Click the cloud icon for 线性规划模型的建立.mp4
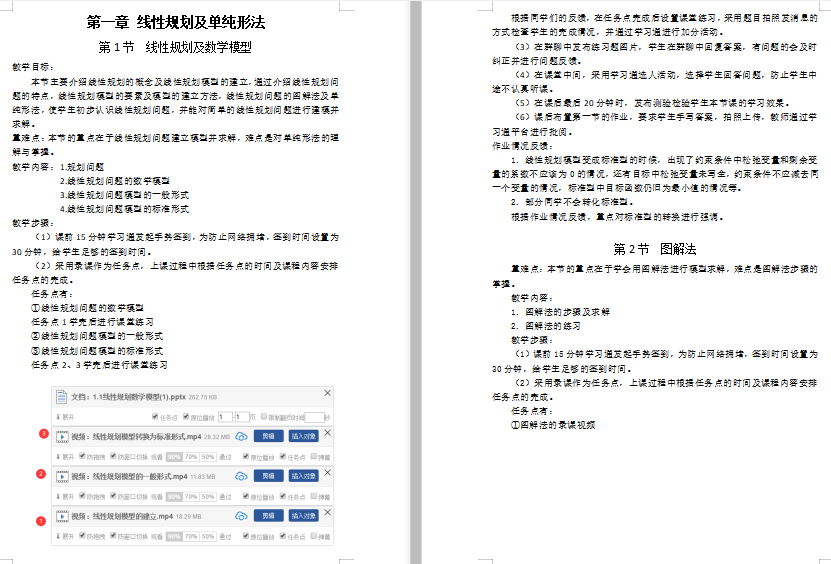Screen dimensions: 831x564 pos(241,516)
